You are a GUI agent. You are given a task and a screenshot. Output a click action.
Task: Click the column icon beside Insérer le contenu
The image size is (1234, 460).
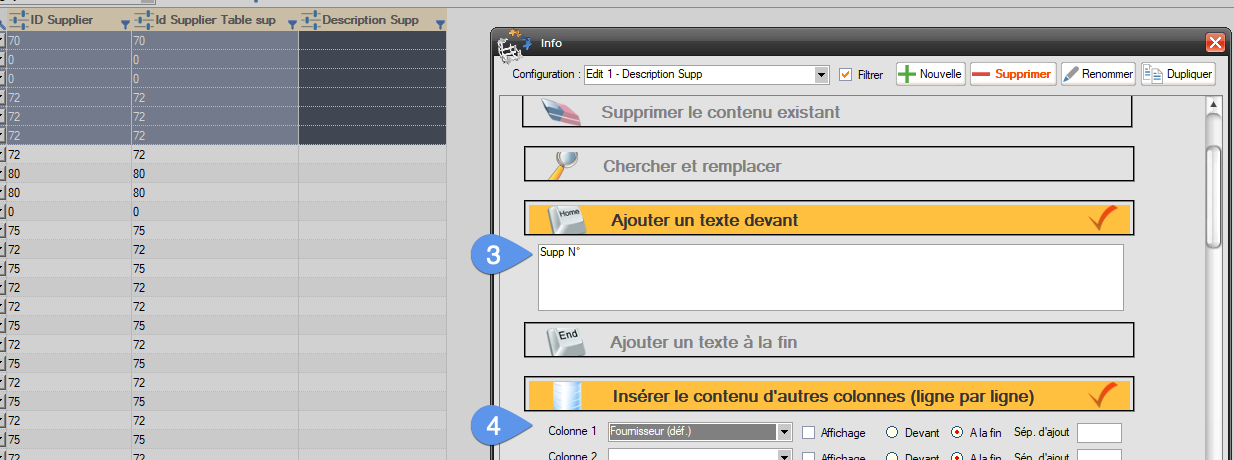pos(566,394)
